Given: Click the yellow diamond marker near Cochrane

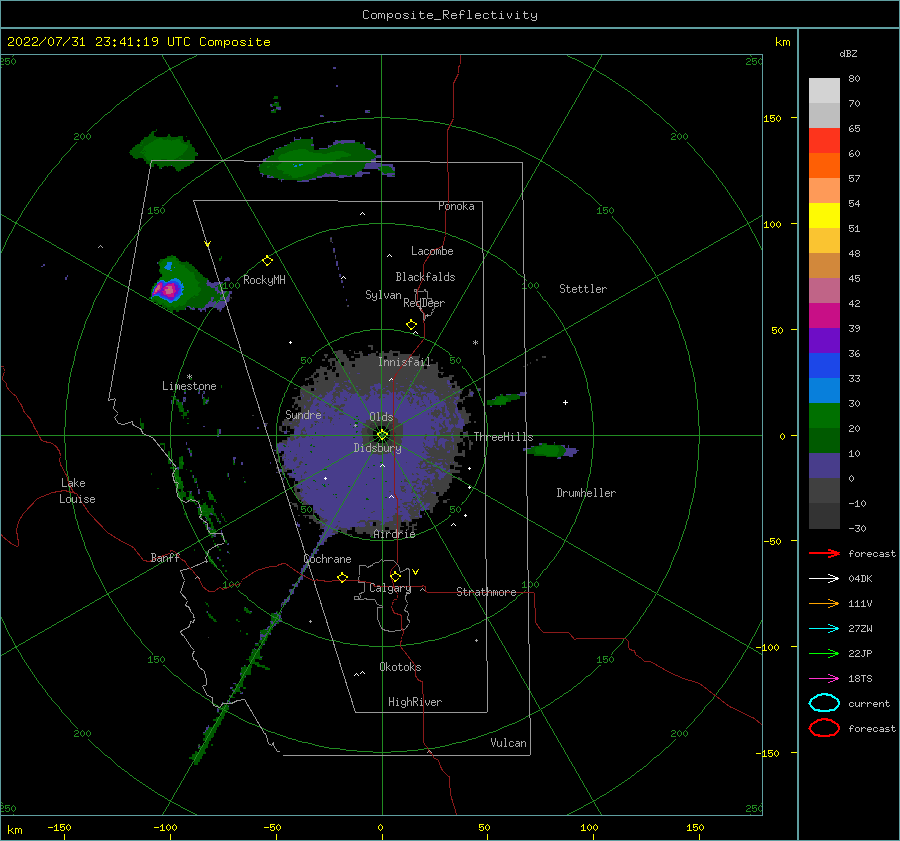Looking at the screenshot, I should tap(342, 577).
